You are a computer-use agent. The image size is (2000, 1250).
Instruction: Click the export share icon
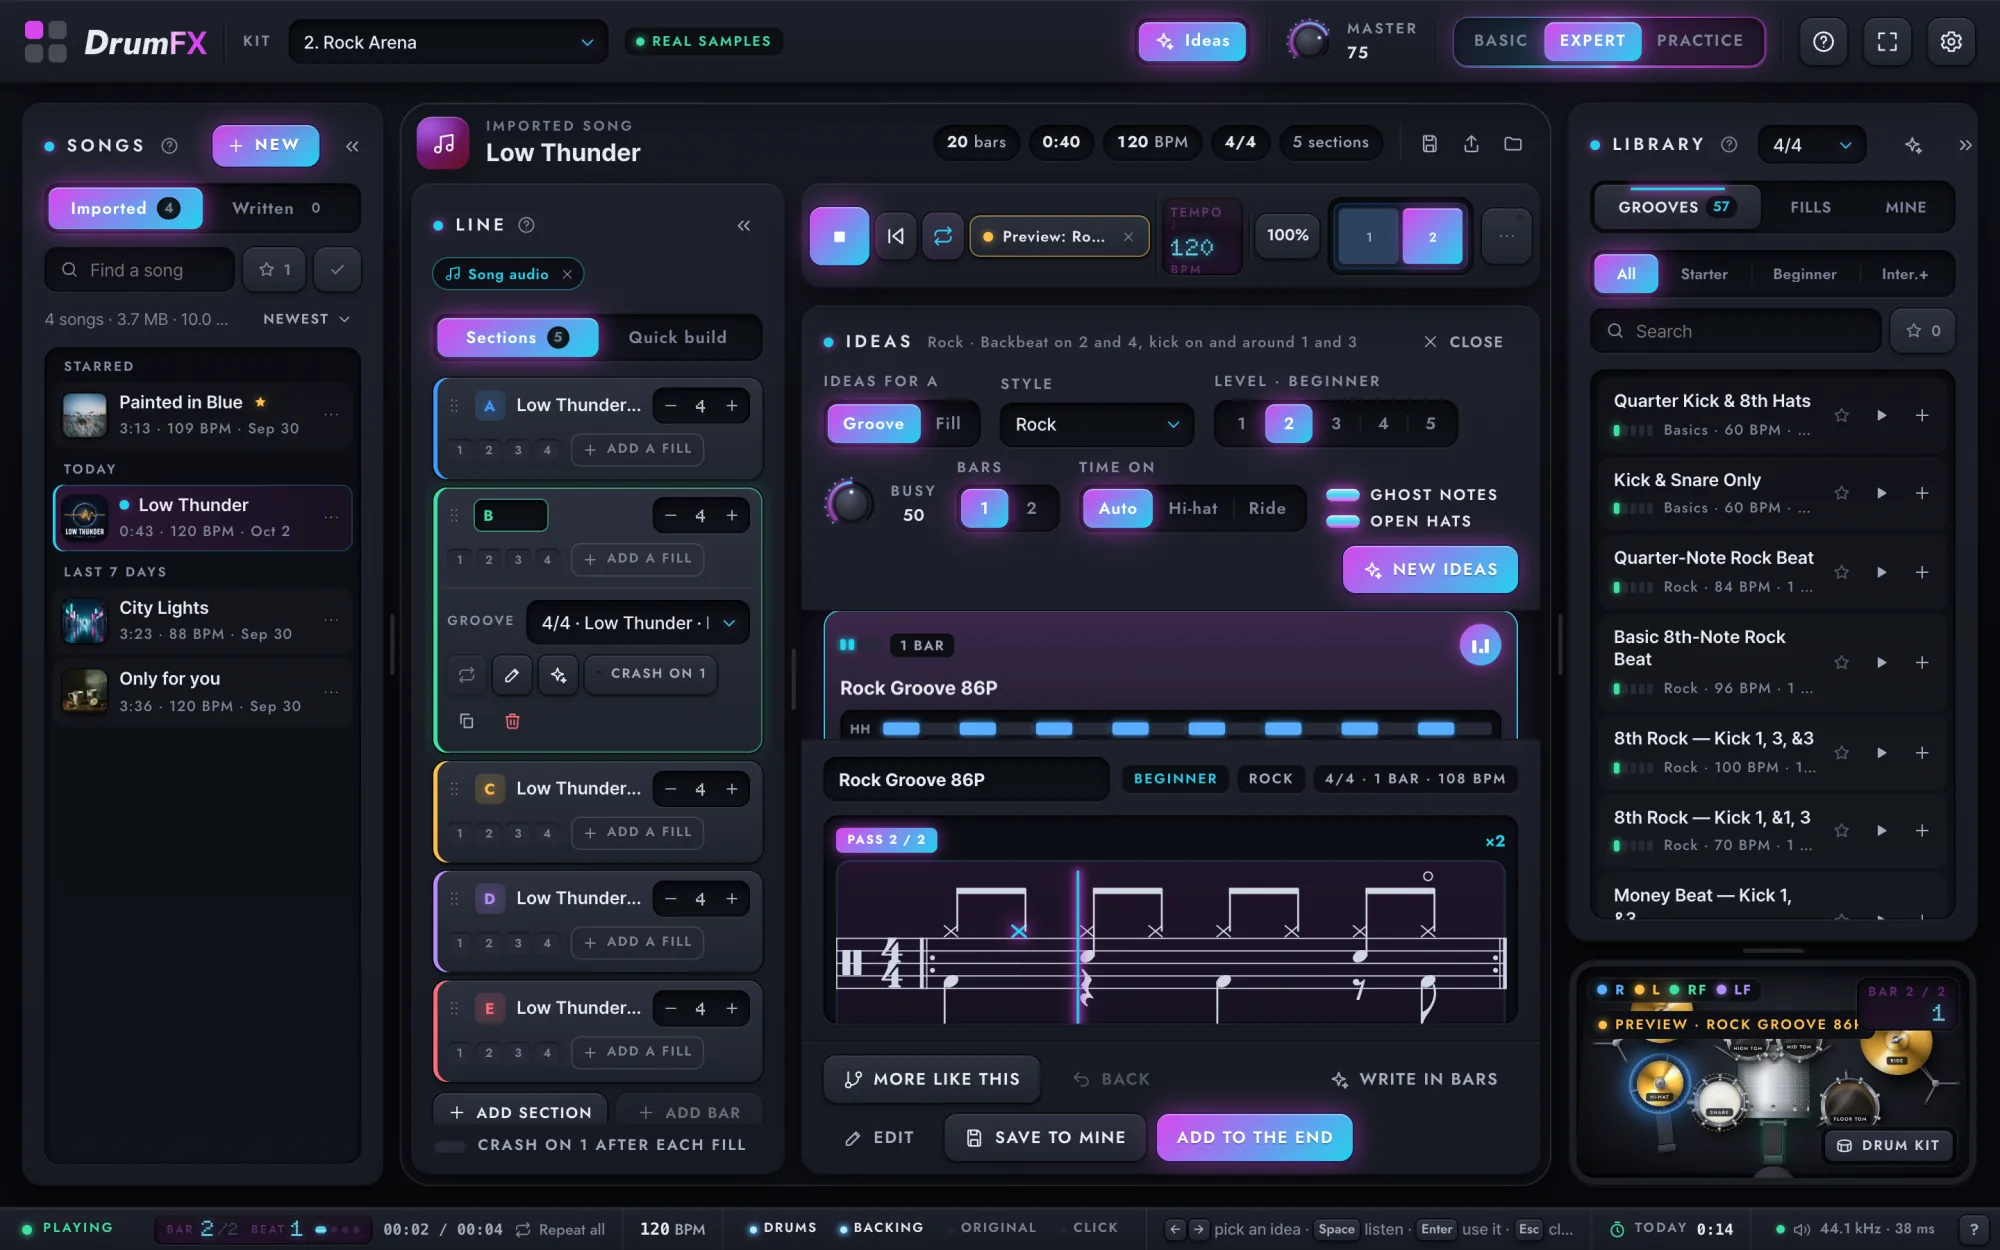point(1471,143)
